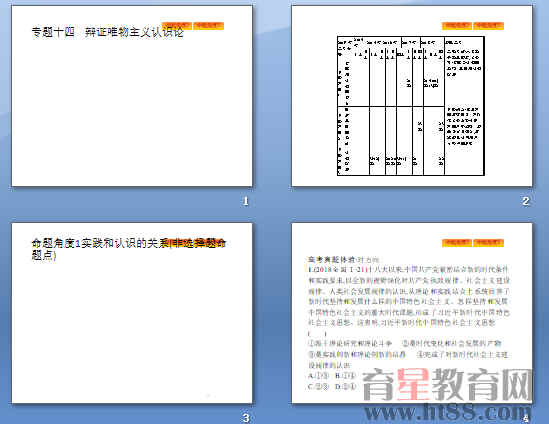Screen dimensions: 549x424
Task: Click the slide number 1 label
Action: (246, 201)
